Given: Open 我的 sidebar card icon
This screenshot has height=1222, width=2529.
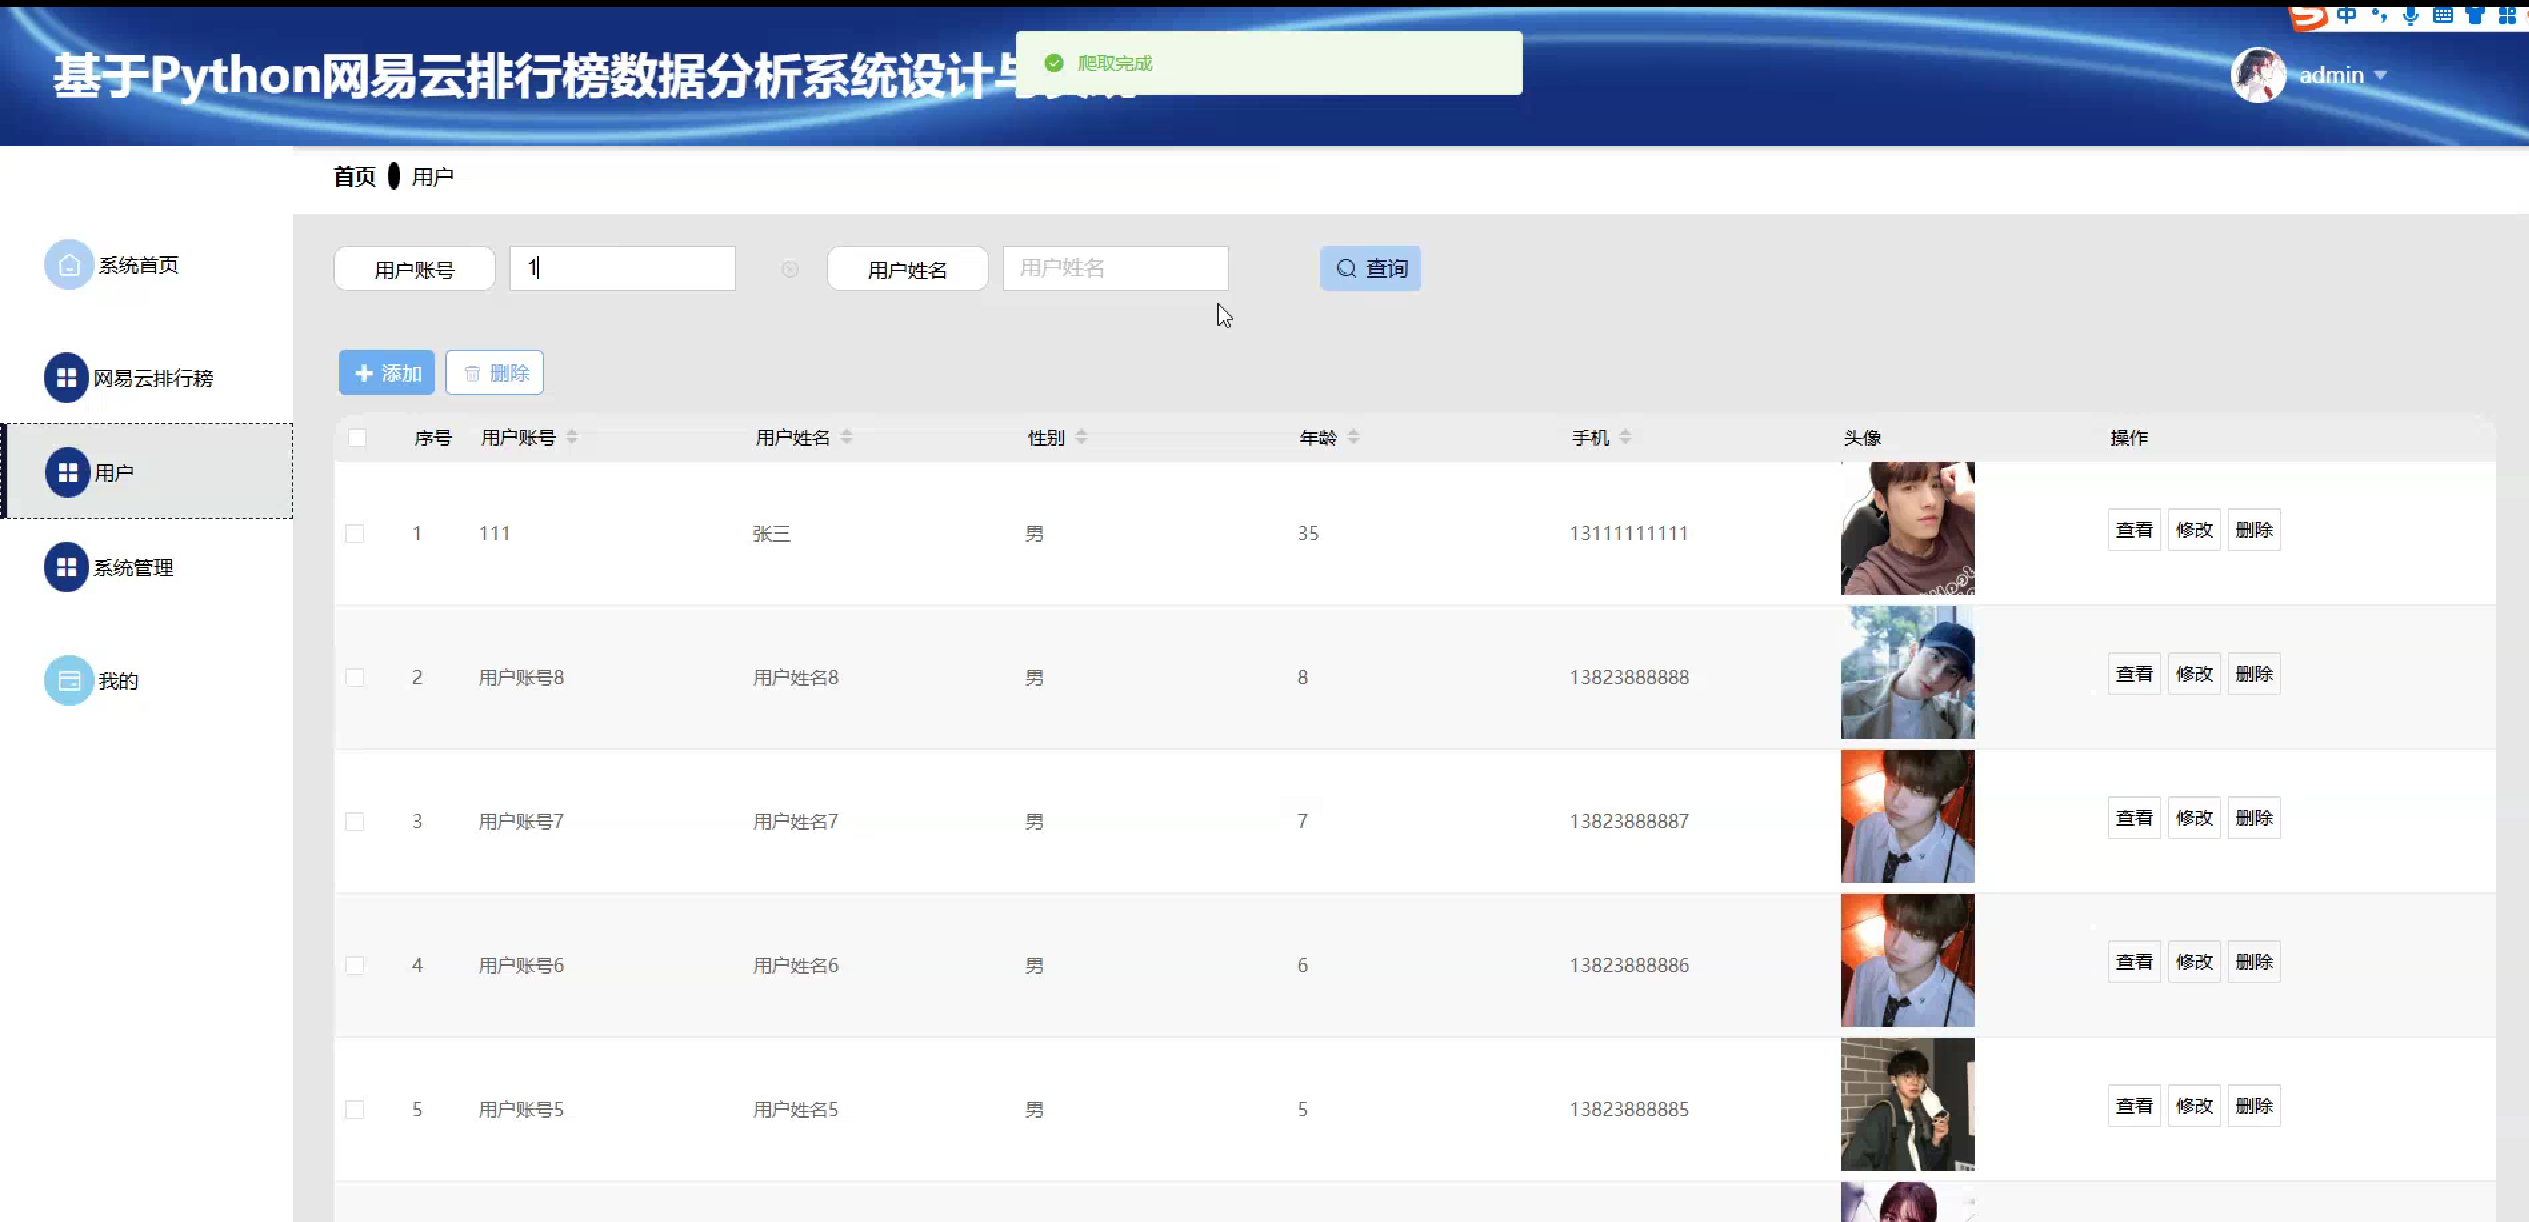Looking at the screenshot, I should (68, 681).
